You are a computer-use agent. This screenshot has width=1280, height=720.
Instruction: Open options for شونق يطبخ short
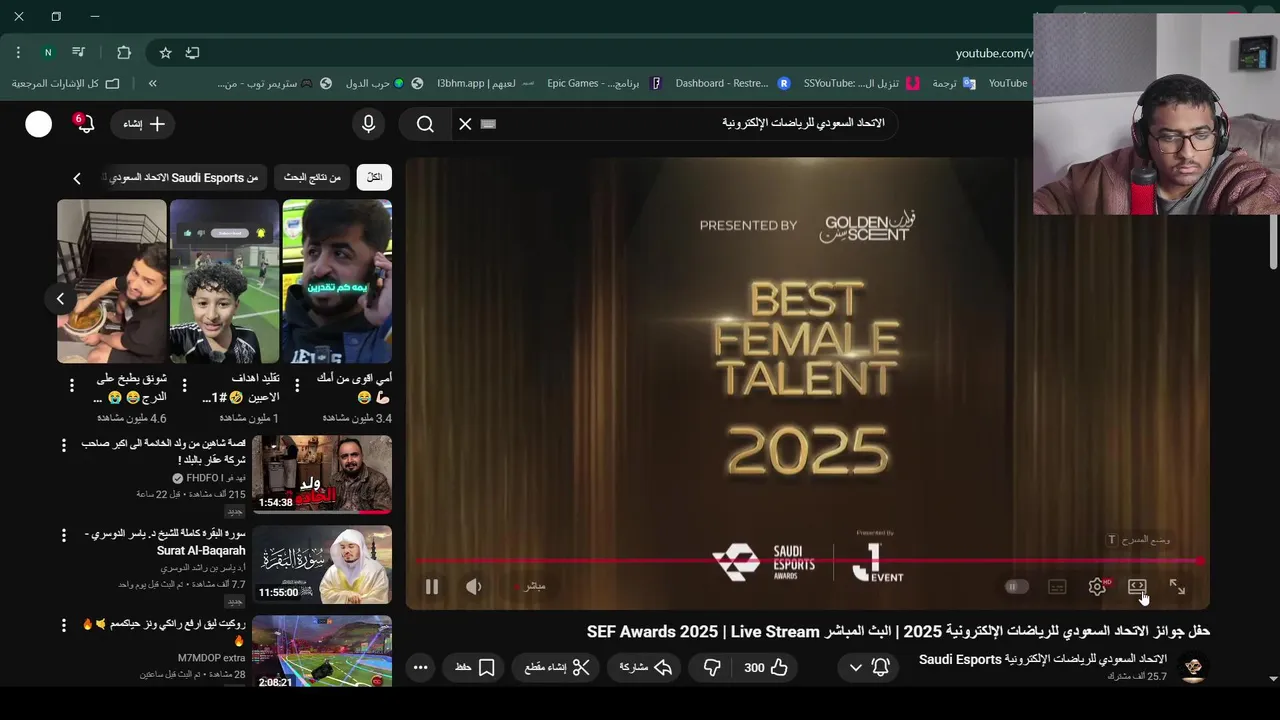[71, 385]
